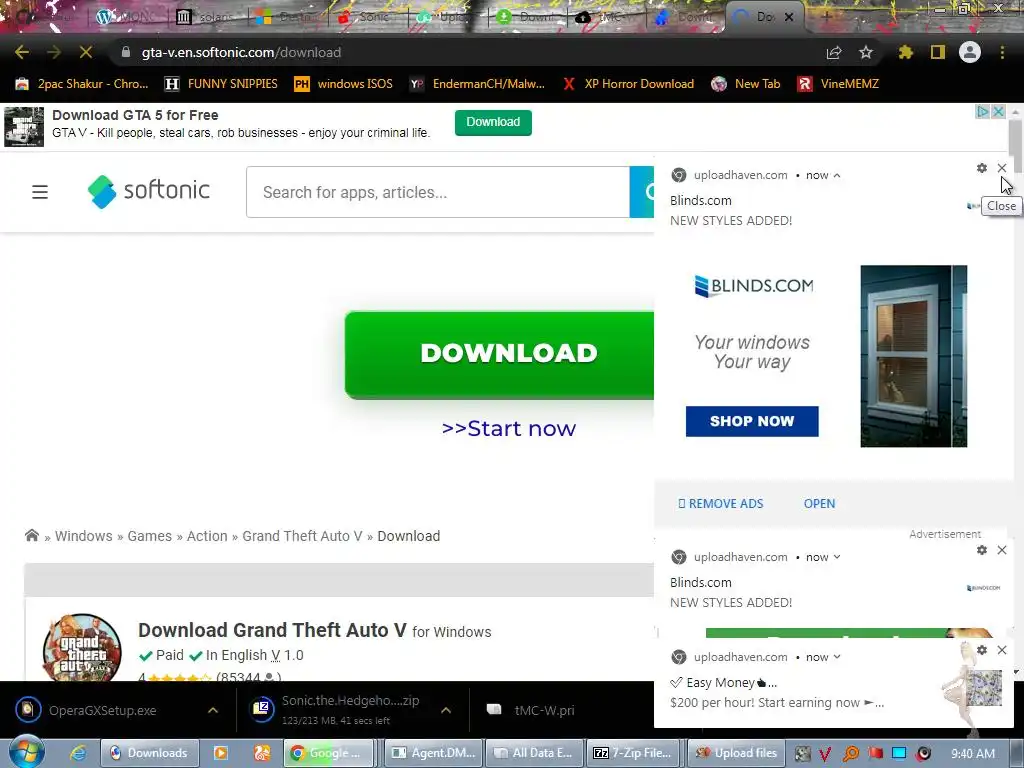Expand the second Blinds.com notification chevron
Image resolution: width=1024 pixels, height=768 pixels.
[x=837, y=557]
